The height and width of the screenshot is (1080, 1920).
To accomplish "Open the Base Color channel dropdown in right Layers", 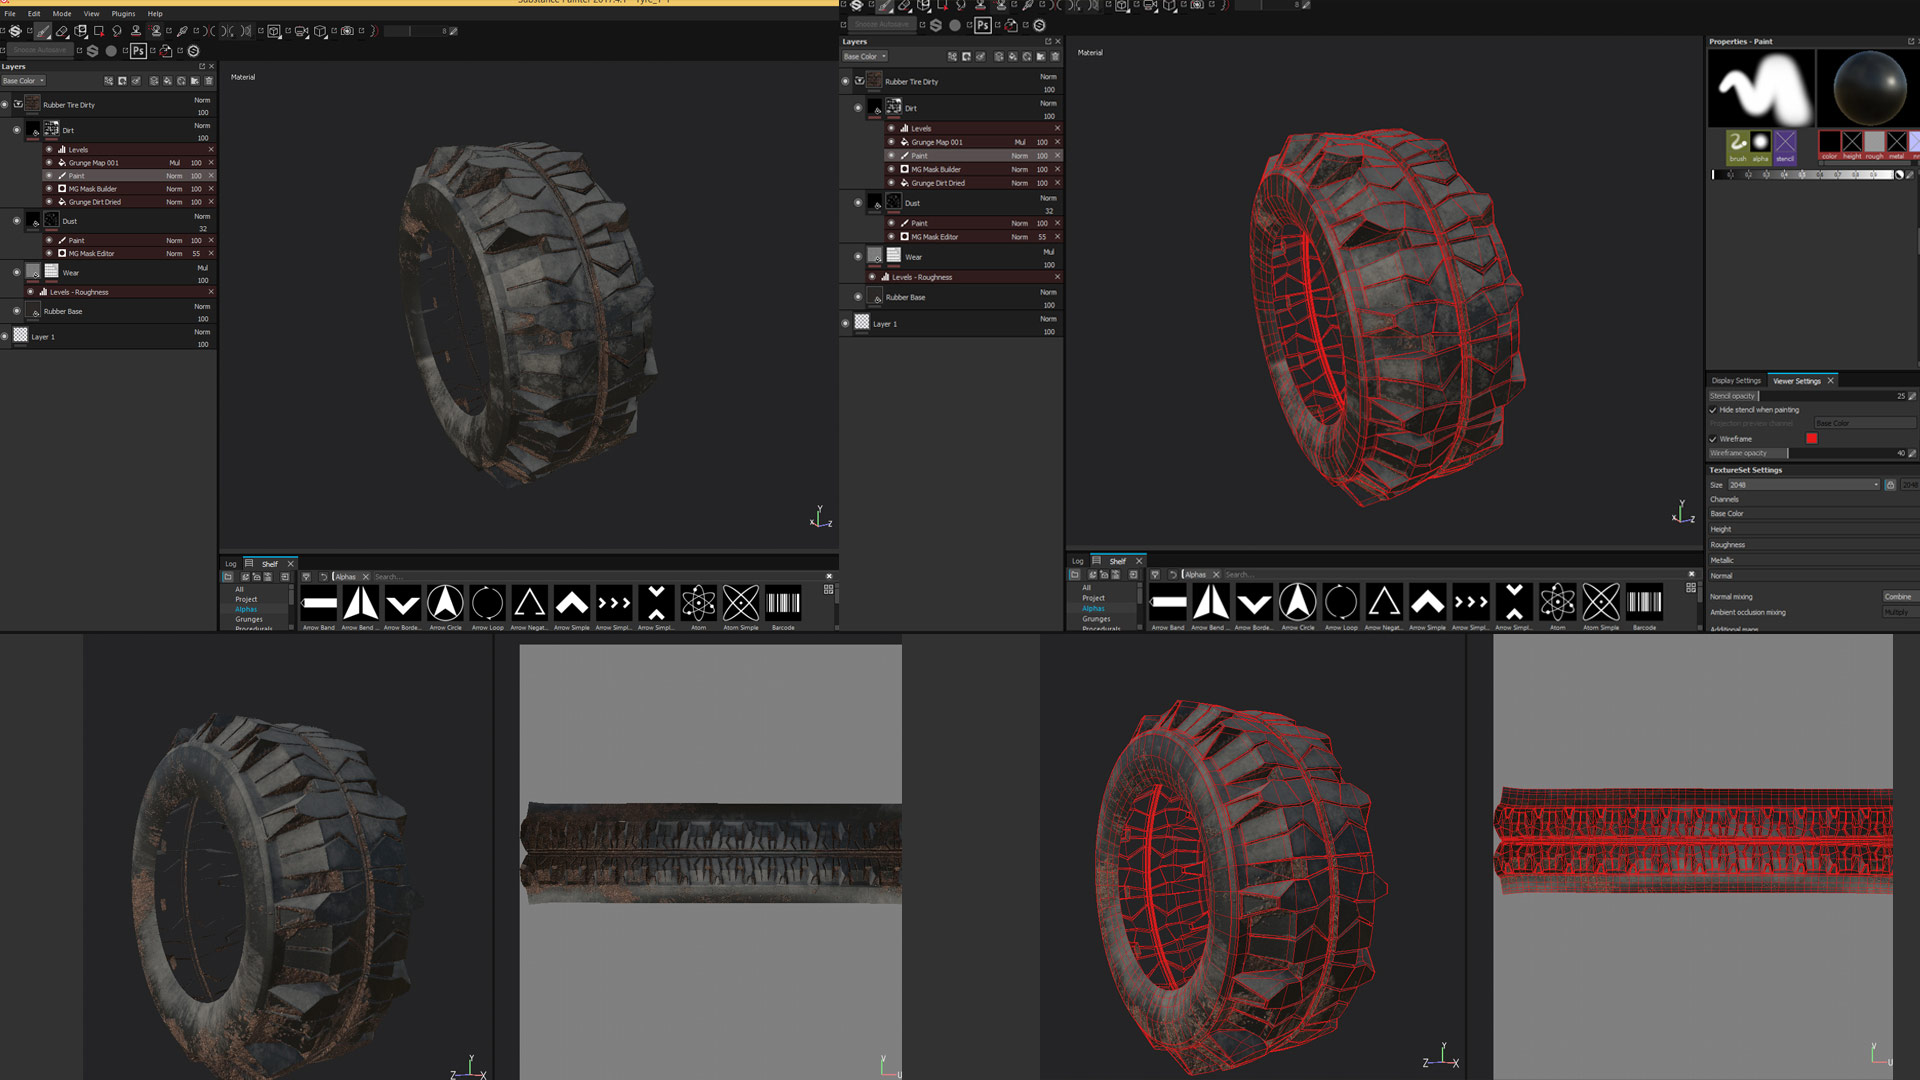I will [865, 57].
